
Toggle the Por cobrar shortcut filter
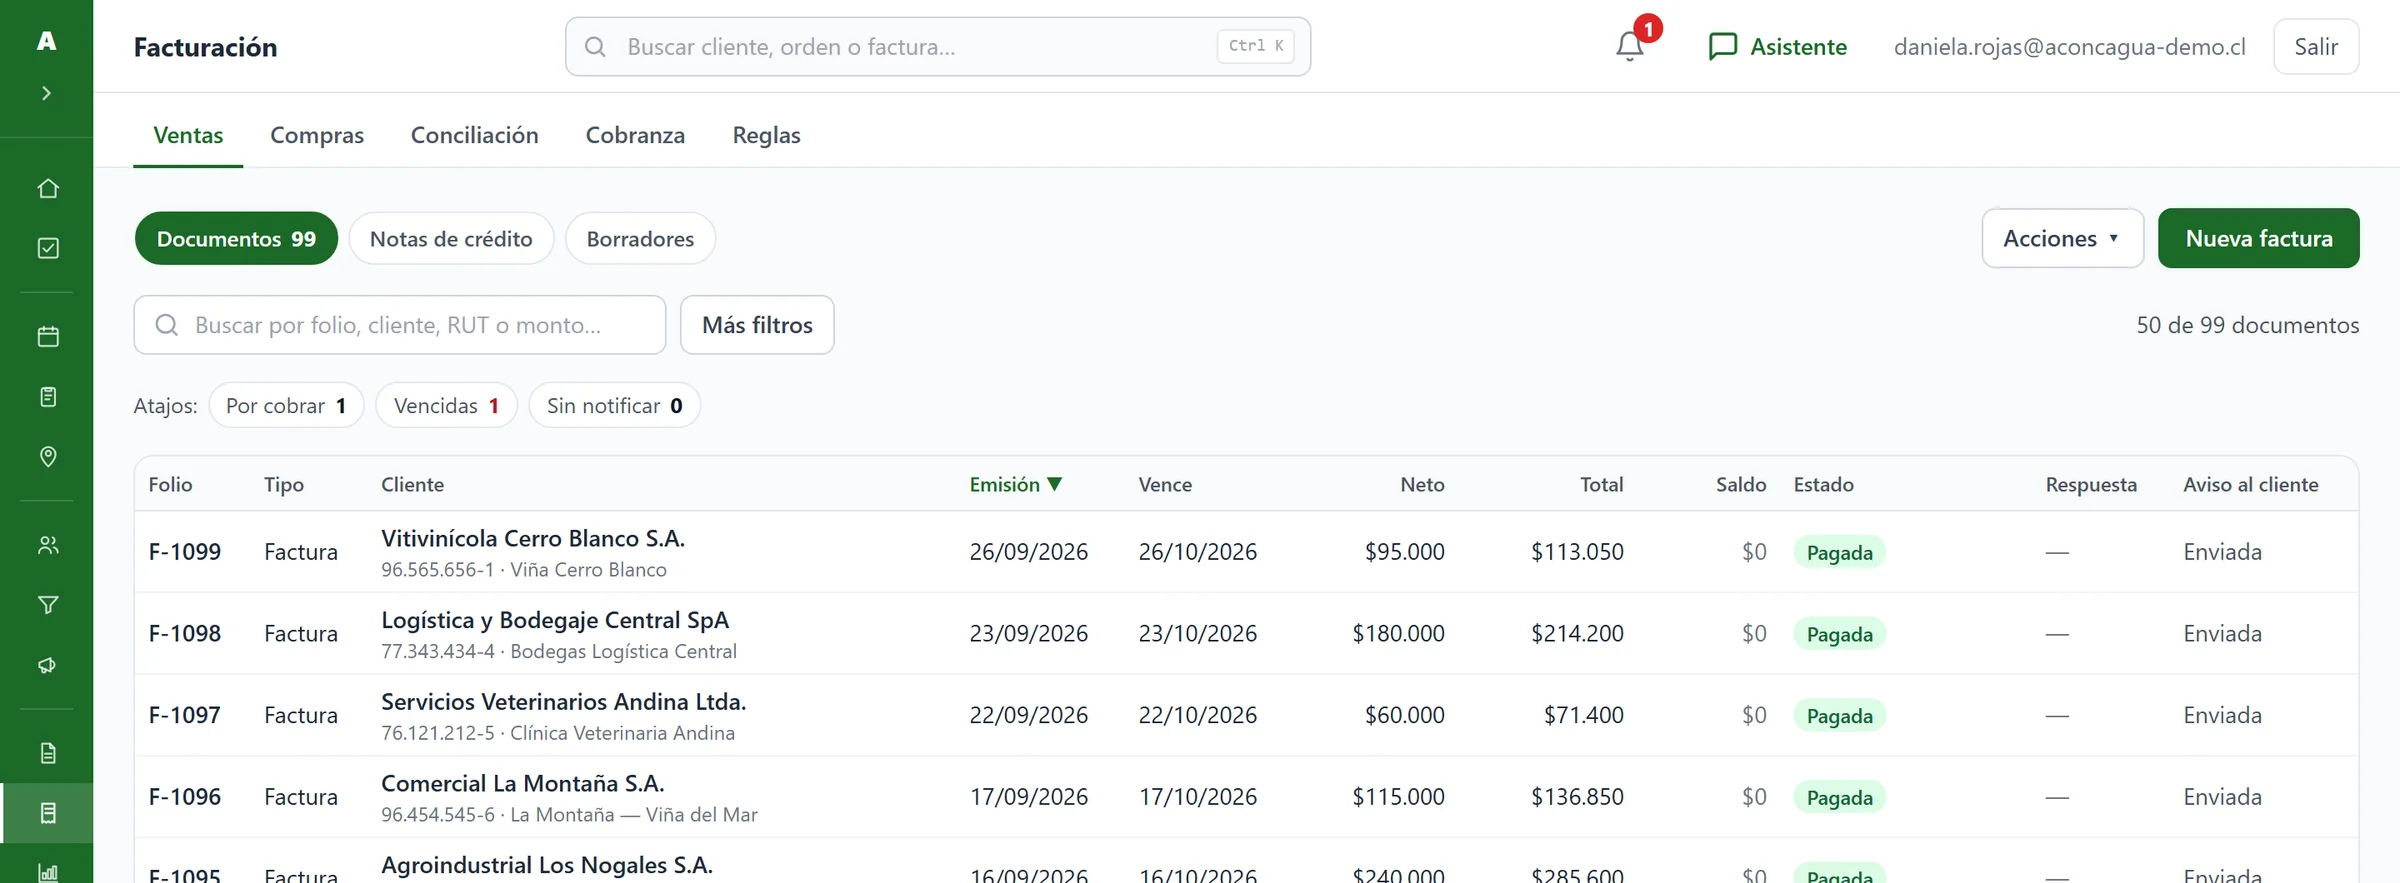(x=286, y=406)
